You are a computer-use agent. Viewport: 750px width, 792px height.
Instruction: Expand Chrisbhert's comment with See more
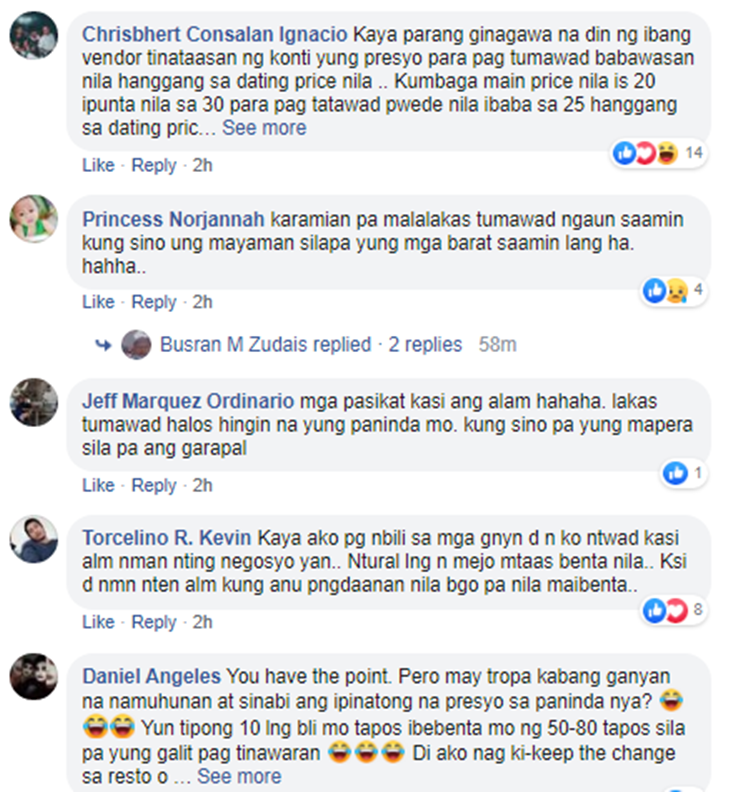click(264, 128)
